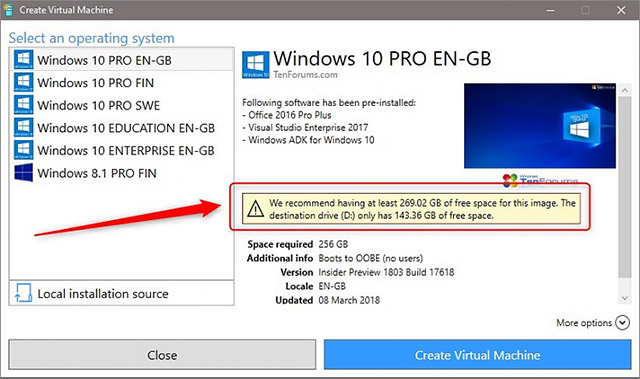Click the Visual Studio Enterprise 2017 line

(305, 127)
